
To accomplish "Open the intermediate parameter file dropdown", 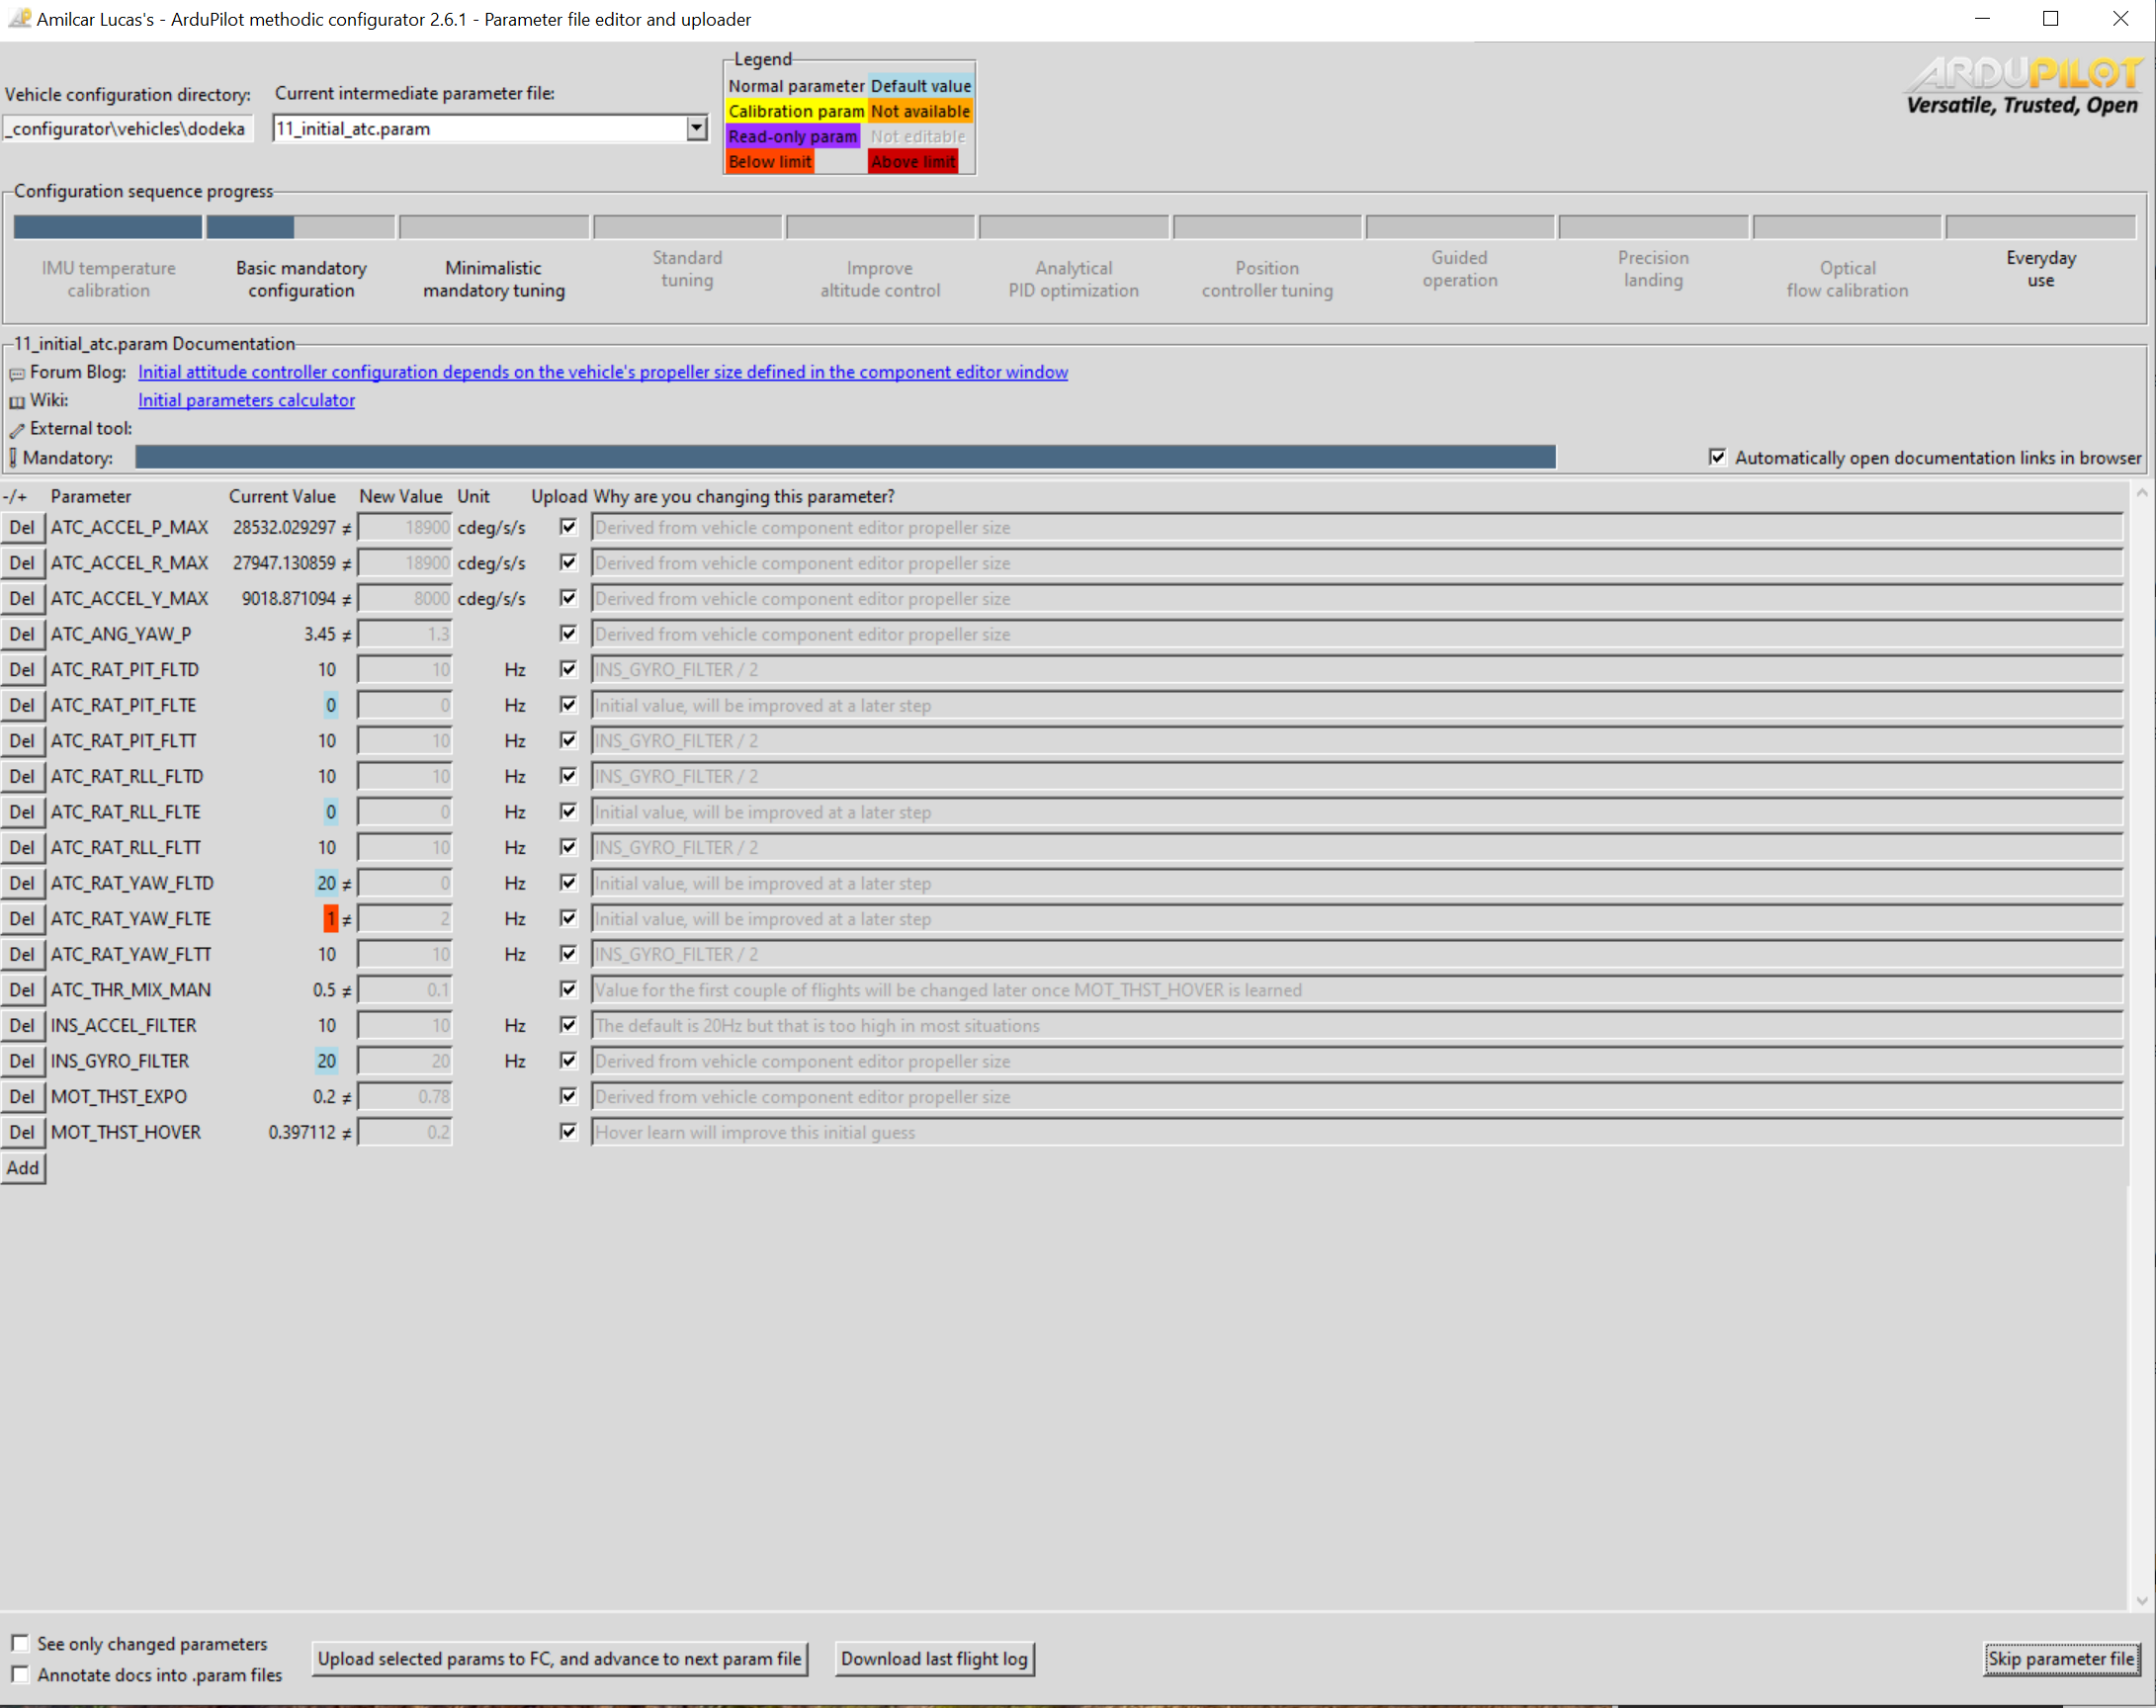I will 696,128.
